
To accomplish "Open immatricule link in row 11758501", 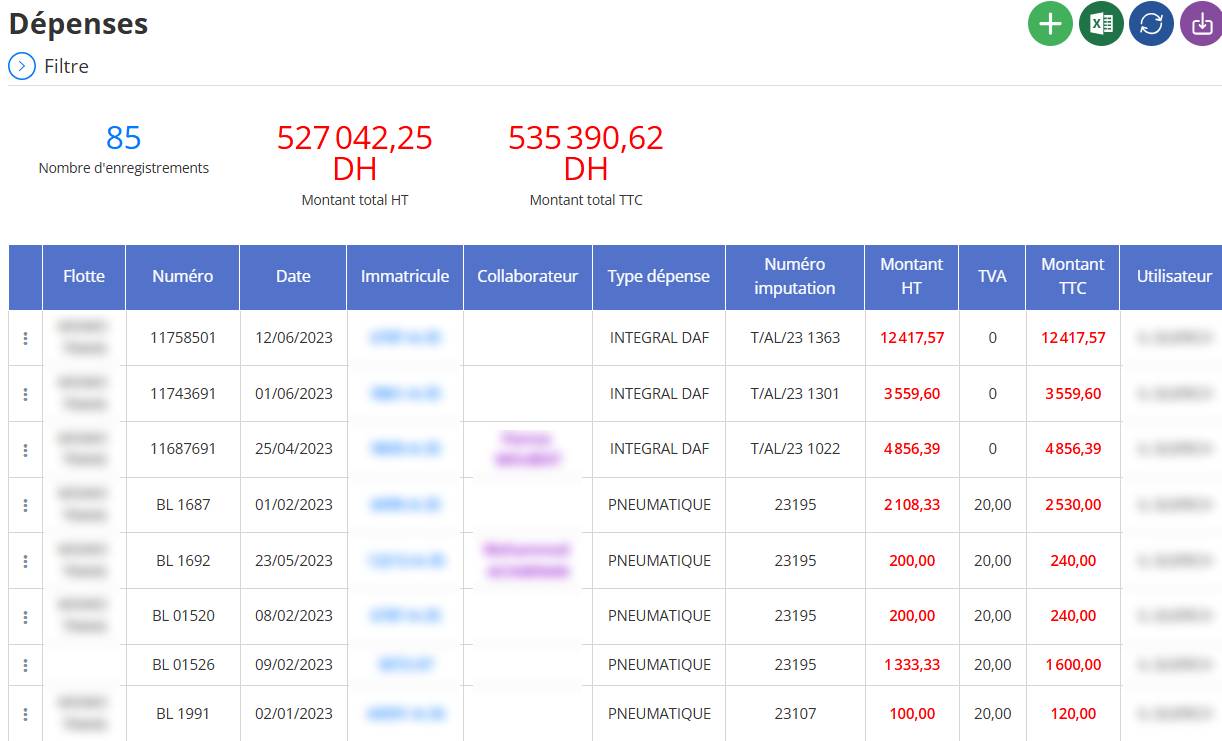I will (x=405, y=338).
